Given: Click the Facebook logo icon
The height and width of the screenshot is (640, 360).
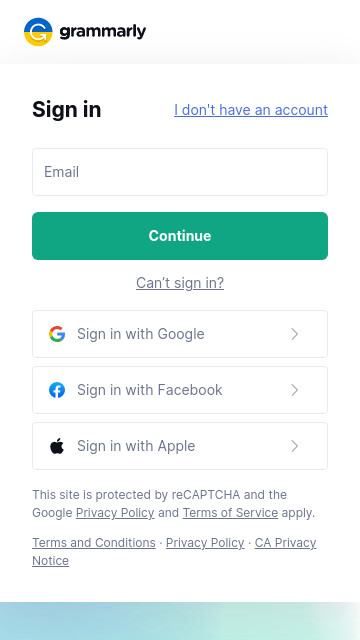Looking at the screenshot, I should 57,390.
